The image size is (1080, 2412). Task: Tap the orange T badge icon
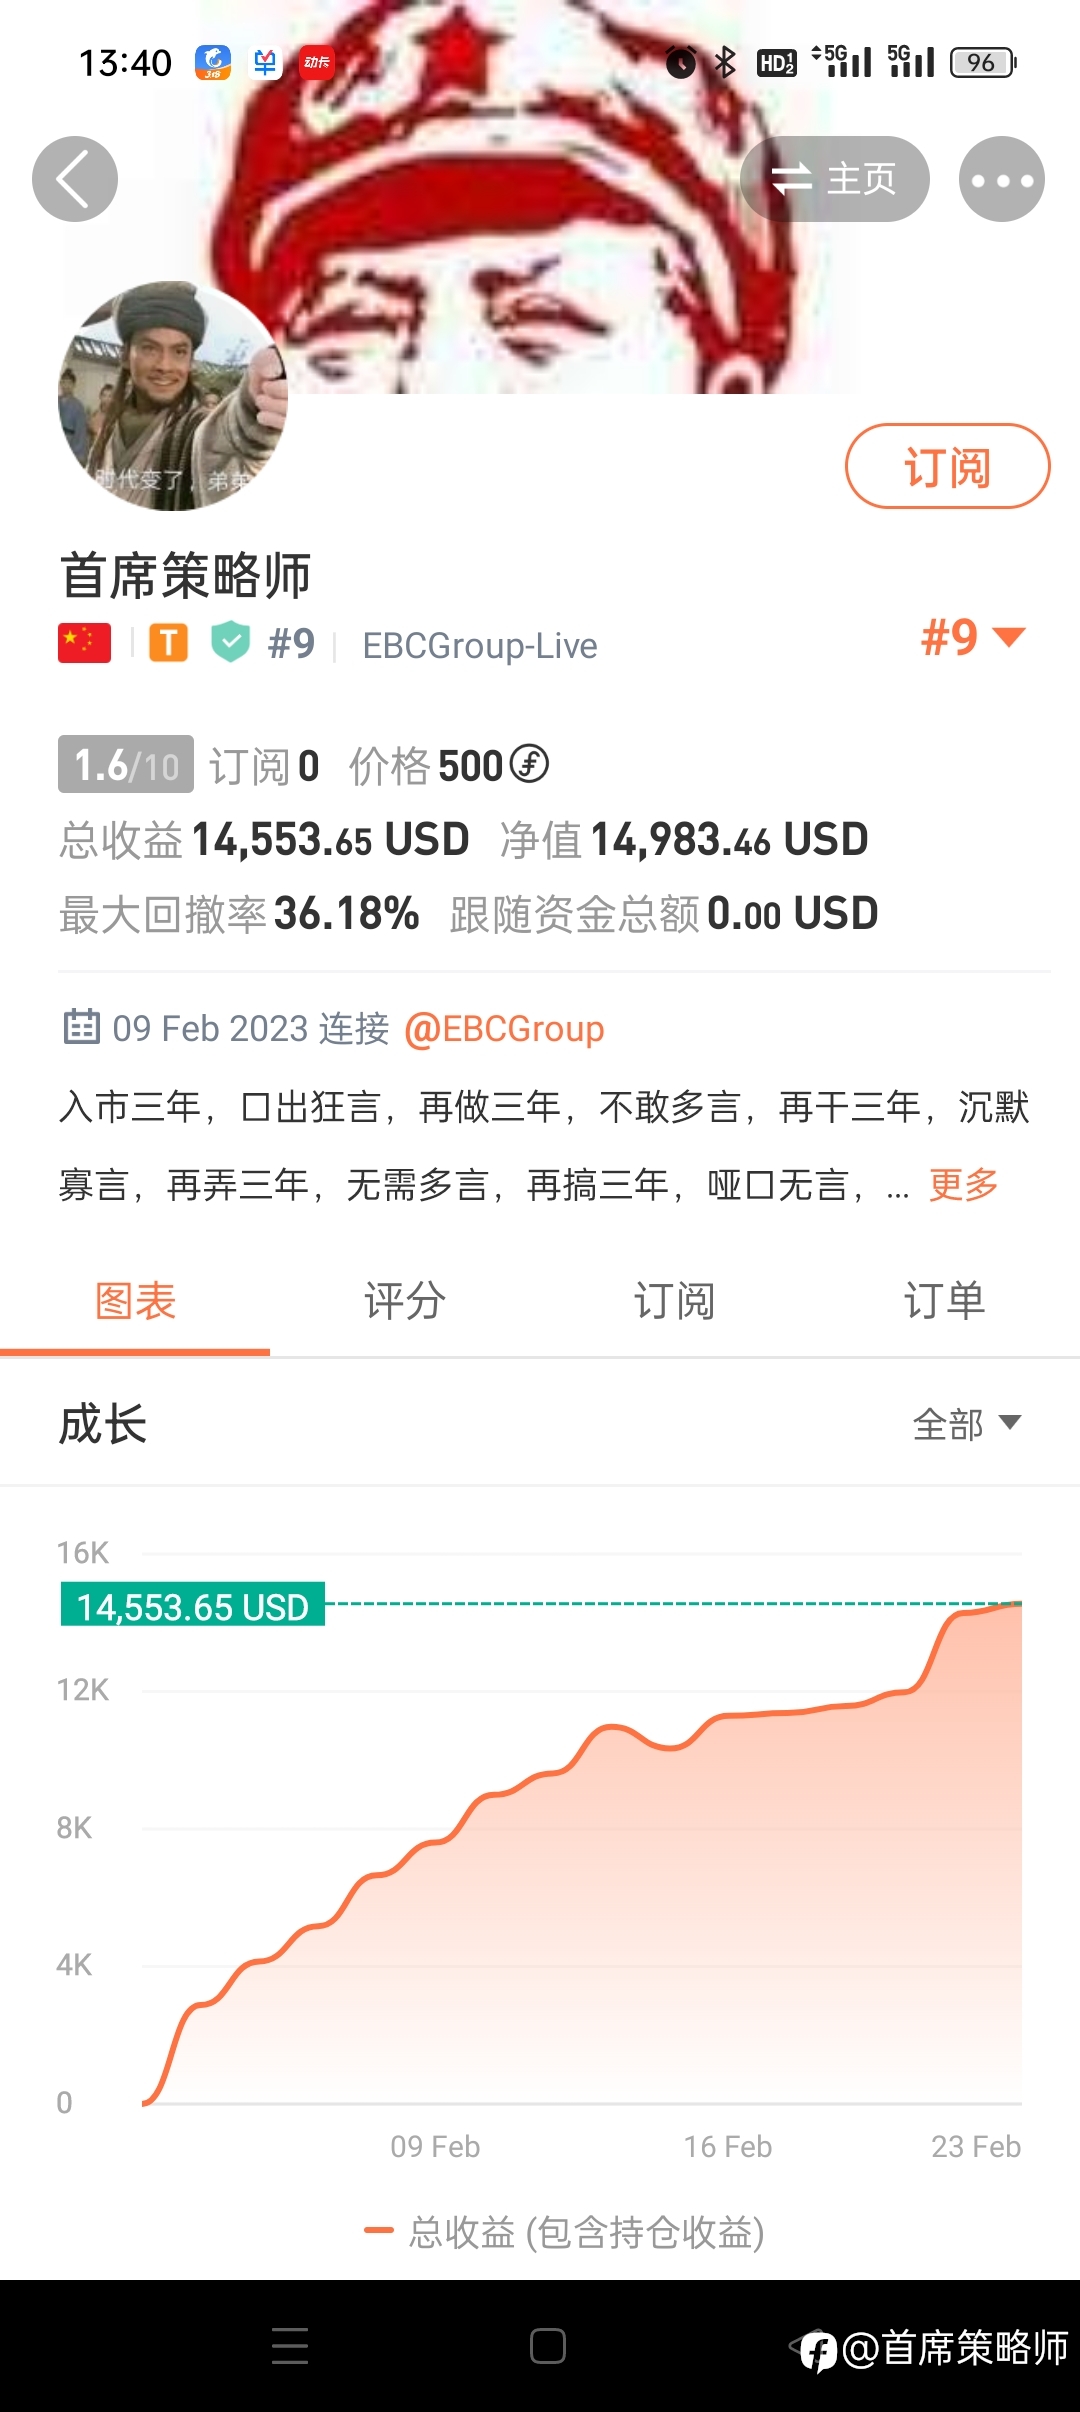tap(168, 643)
